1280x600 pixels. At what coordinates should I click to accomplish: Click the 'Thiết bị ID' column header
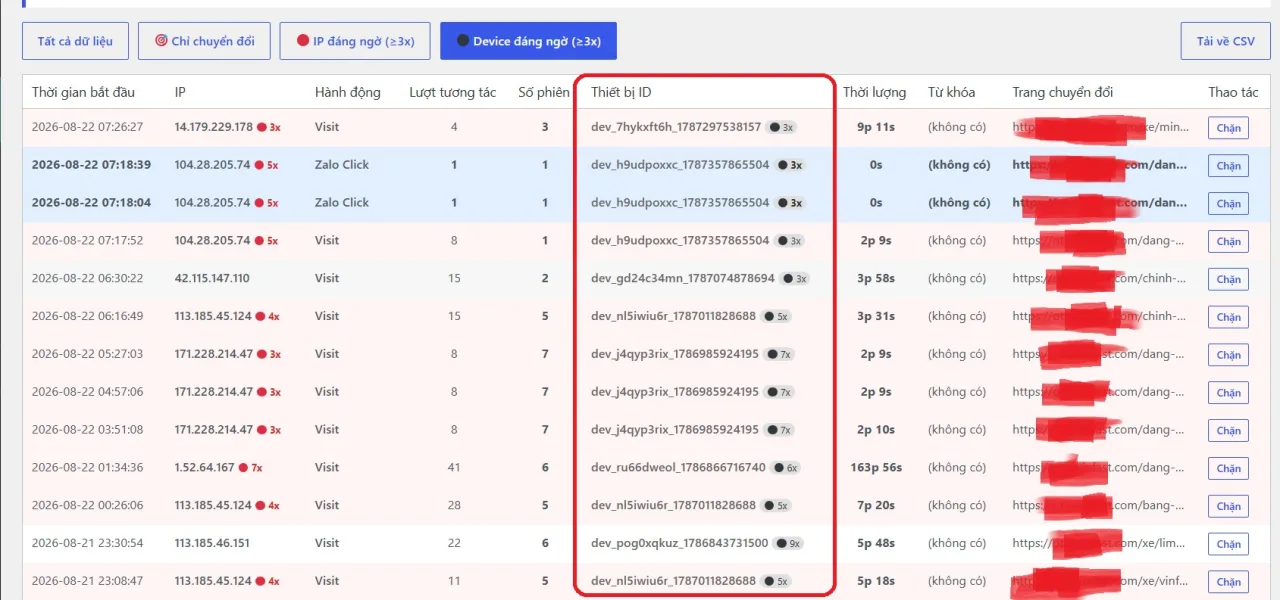(621, 92)
